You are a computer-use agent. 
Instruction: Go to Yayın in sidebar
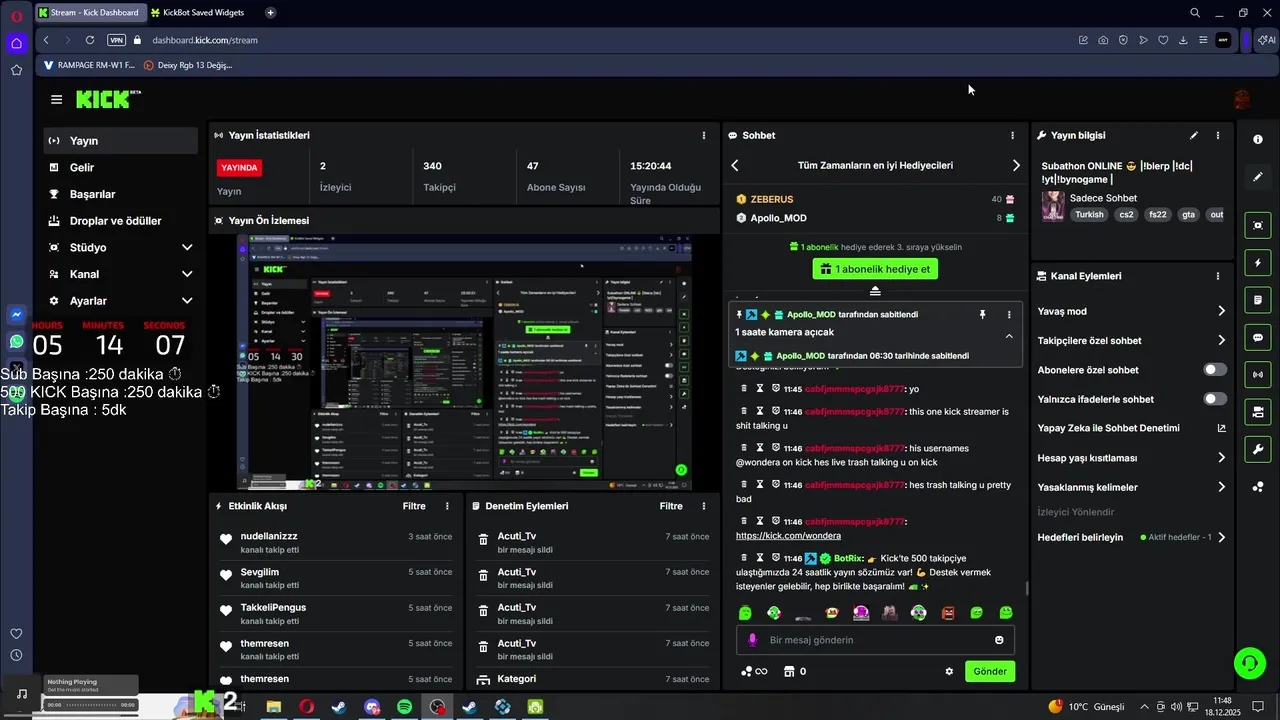[120, 141]
